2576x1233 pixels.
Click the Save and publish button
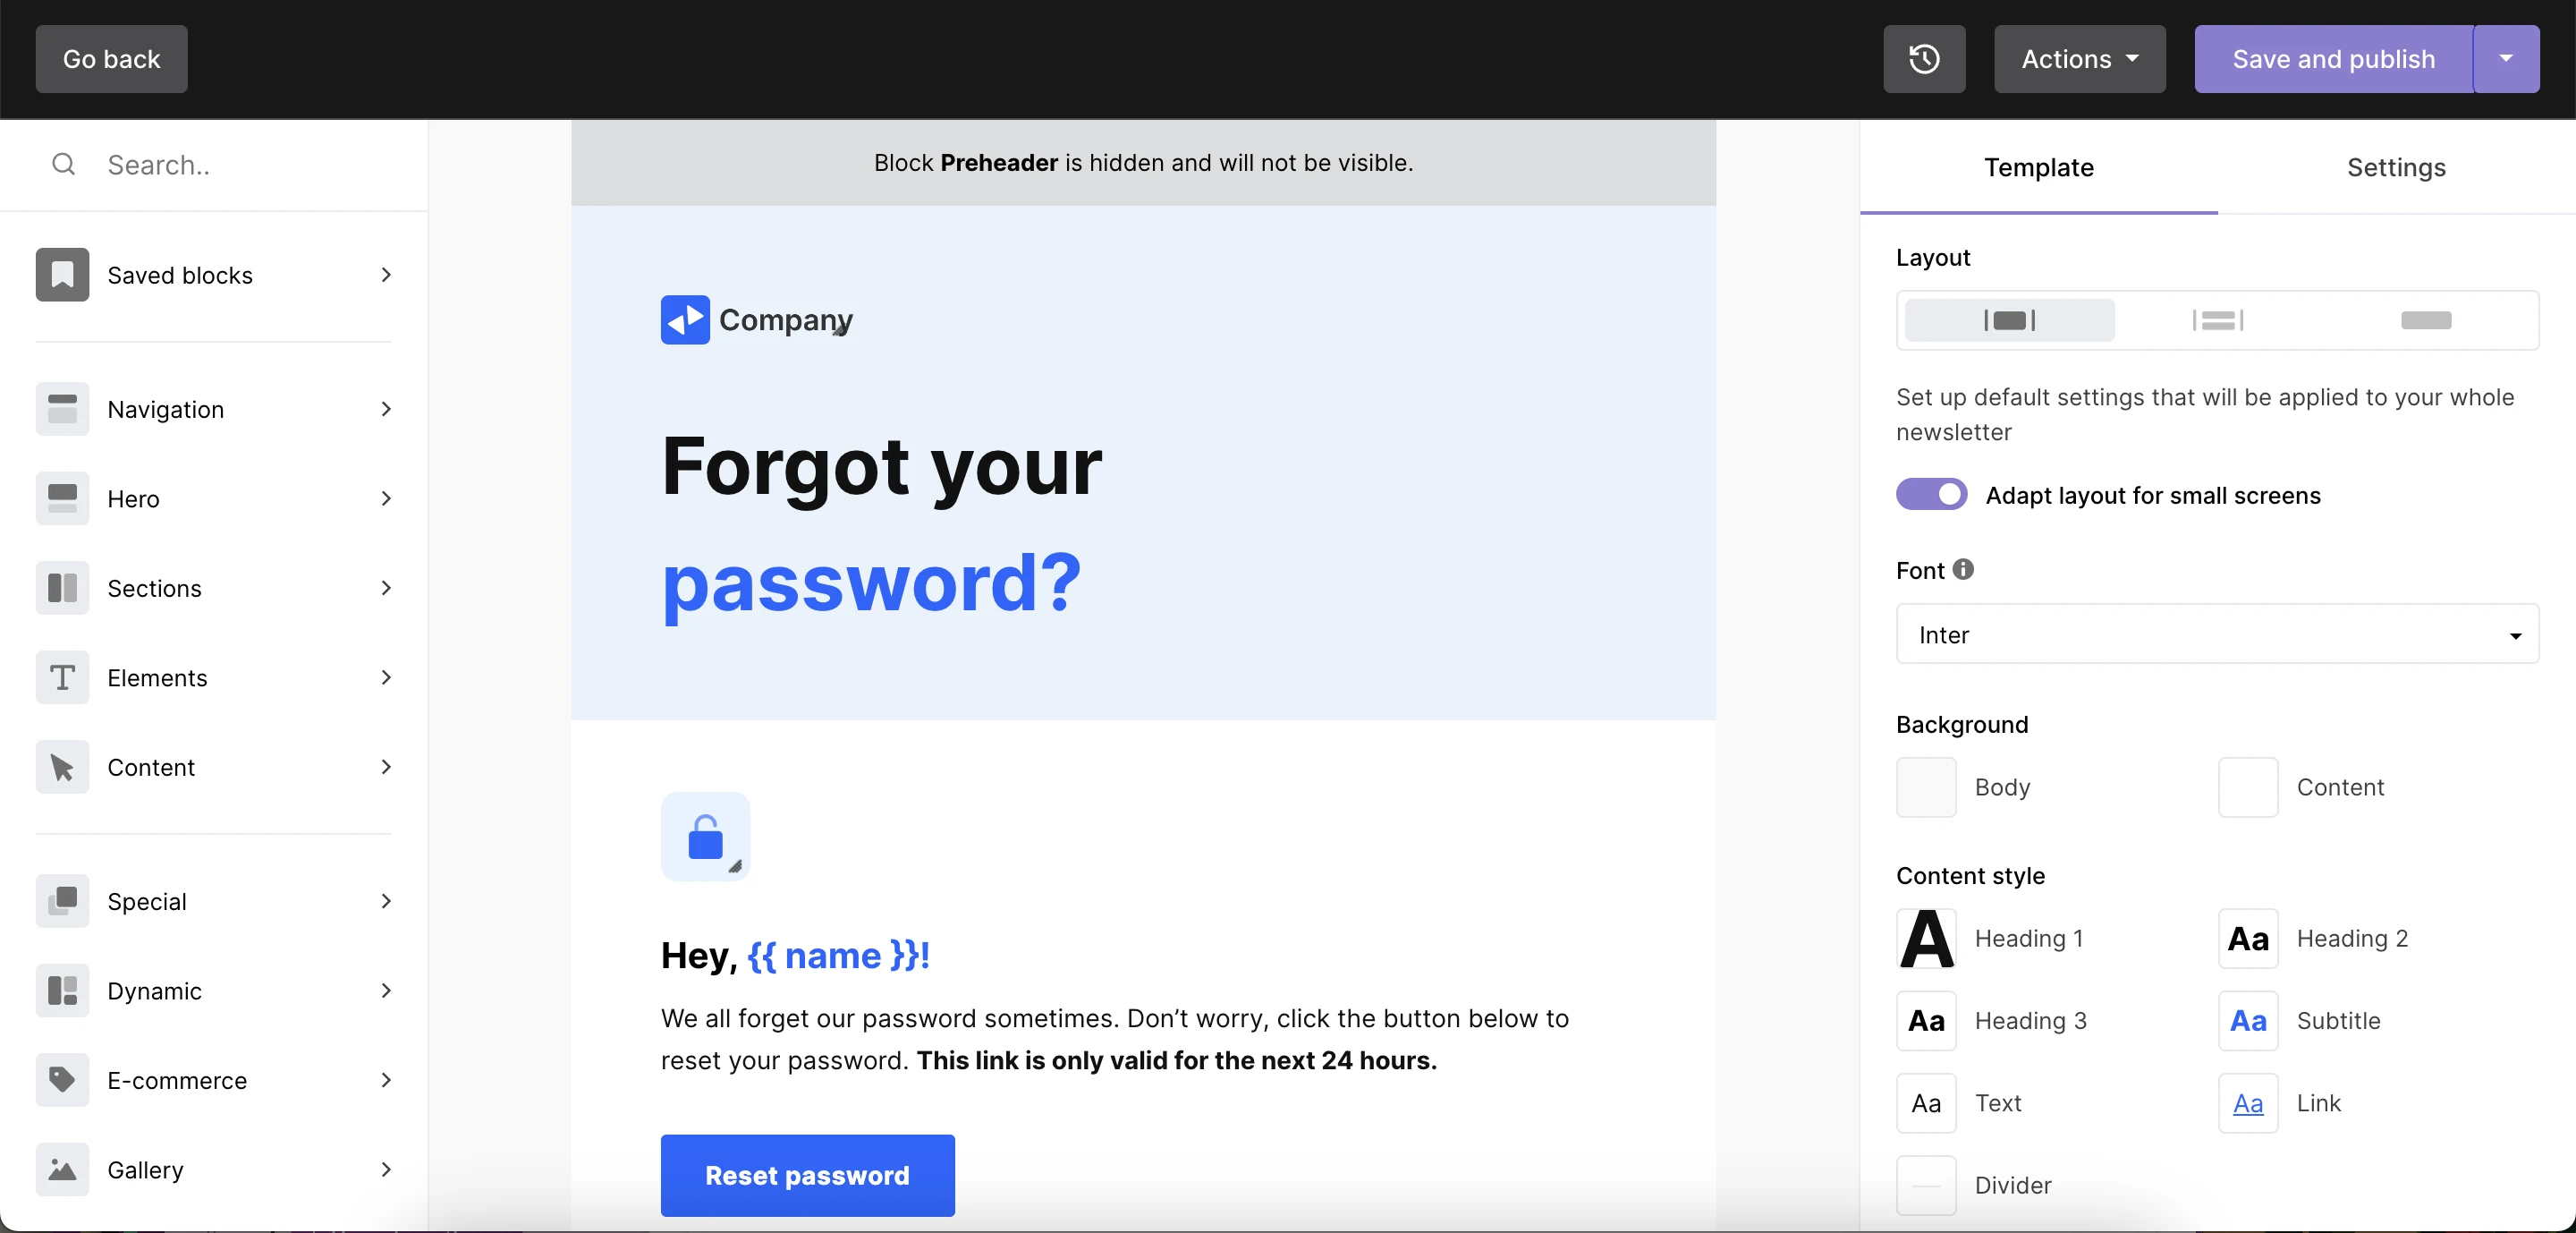2333,59
